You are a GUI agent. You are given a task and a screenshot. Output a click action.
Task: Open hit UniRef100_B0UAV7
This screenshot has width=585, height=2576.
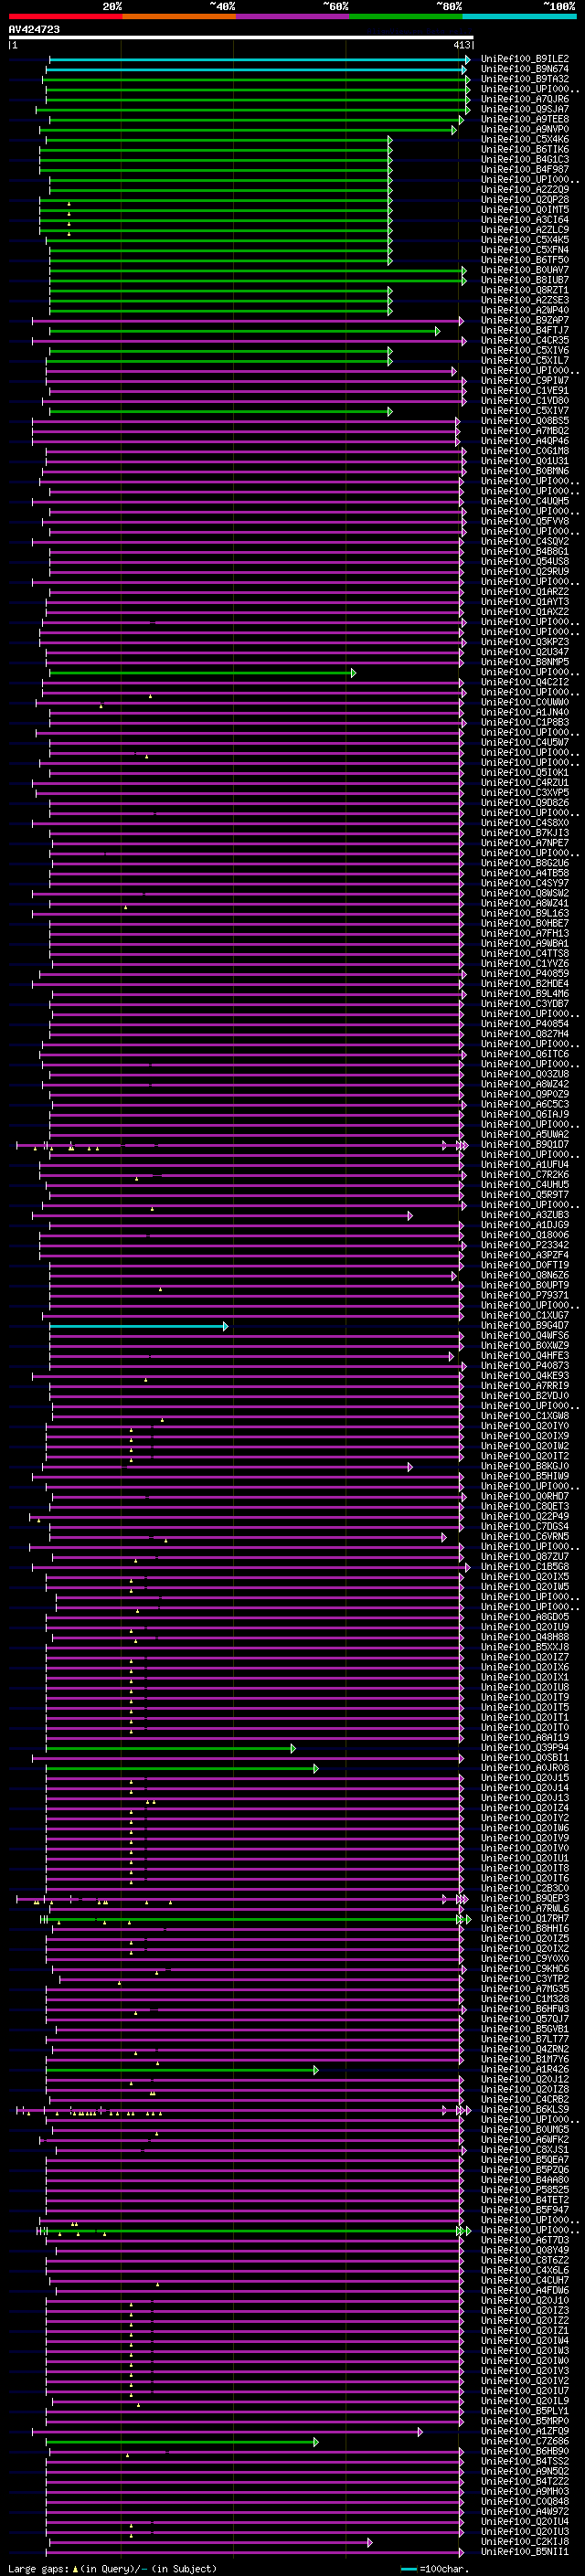[x=524, y=271]
